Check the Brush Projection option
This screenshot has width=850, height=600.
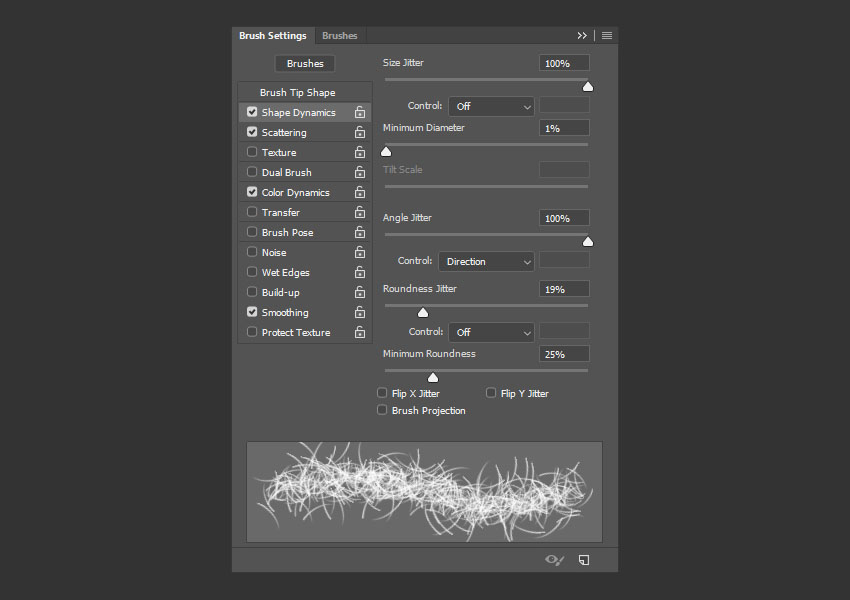pos(382,410)
